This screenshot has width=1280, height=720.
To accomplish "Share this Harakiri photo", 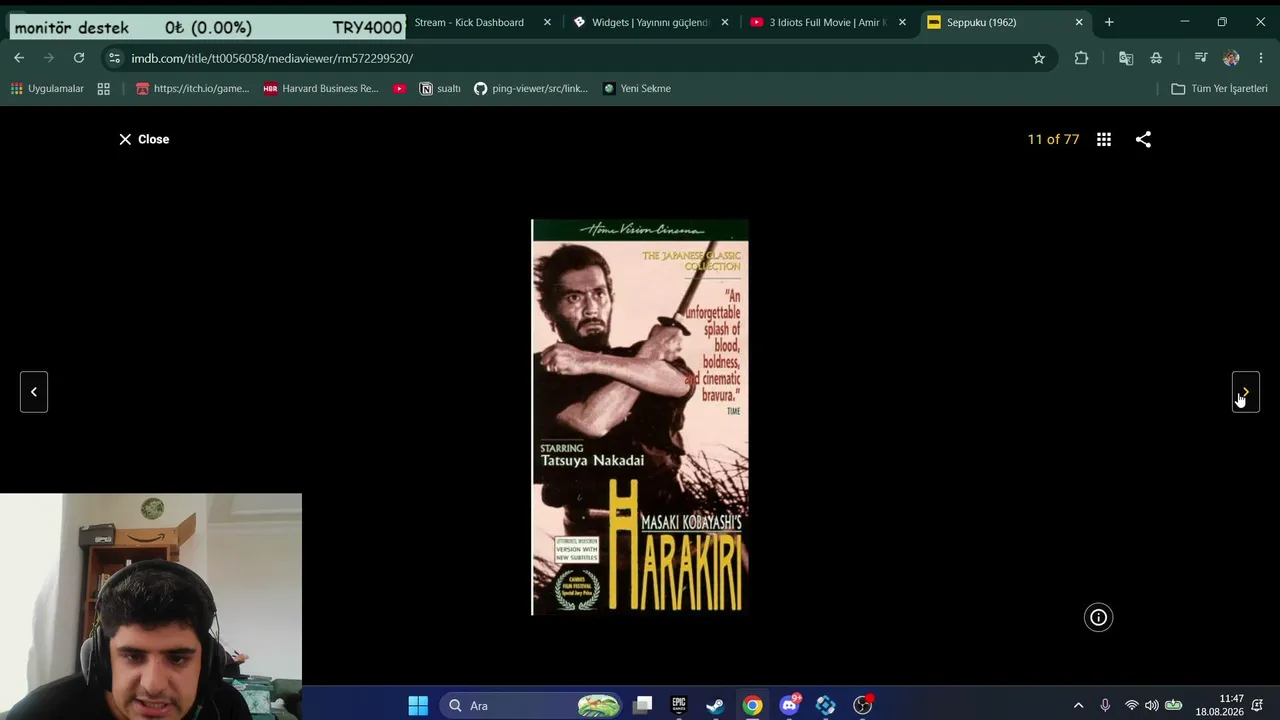I will tap(1143, 139).
